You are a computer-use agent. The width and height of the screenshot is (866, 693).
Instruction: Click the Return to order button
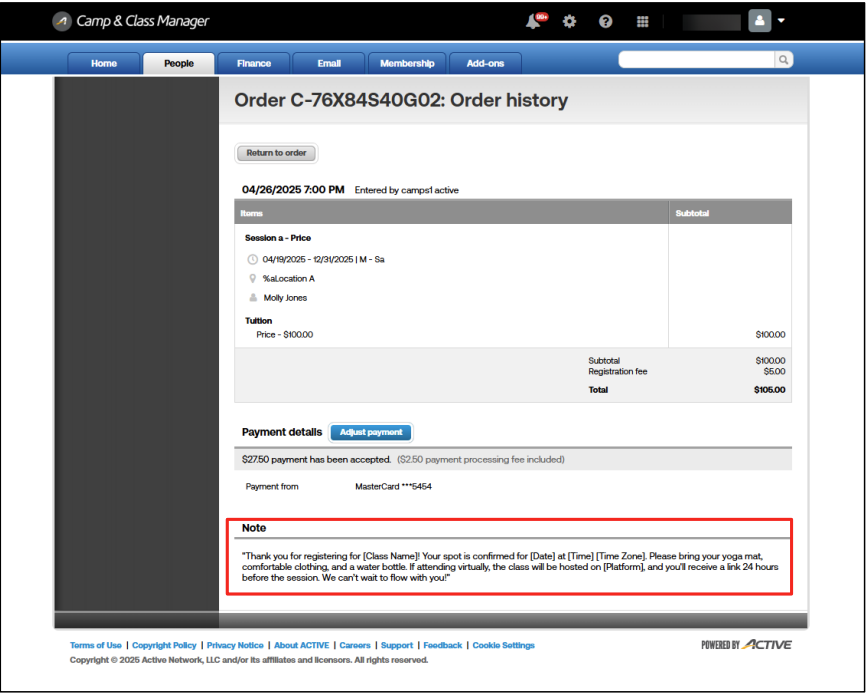[276, 153]
